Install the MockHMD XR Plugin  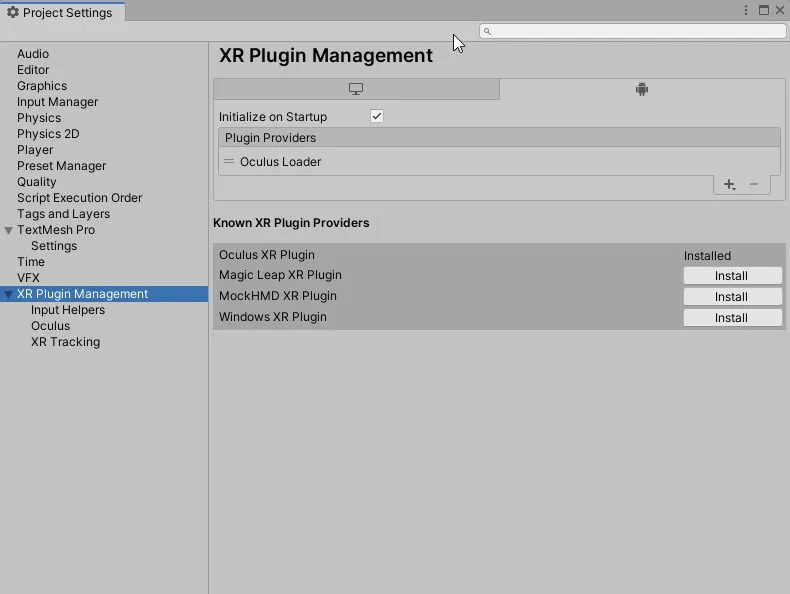(x=733, y=297)
